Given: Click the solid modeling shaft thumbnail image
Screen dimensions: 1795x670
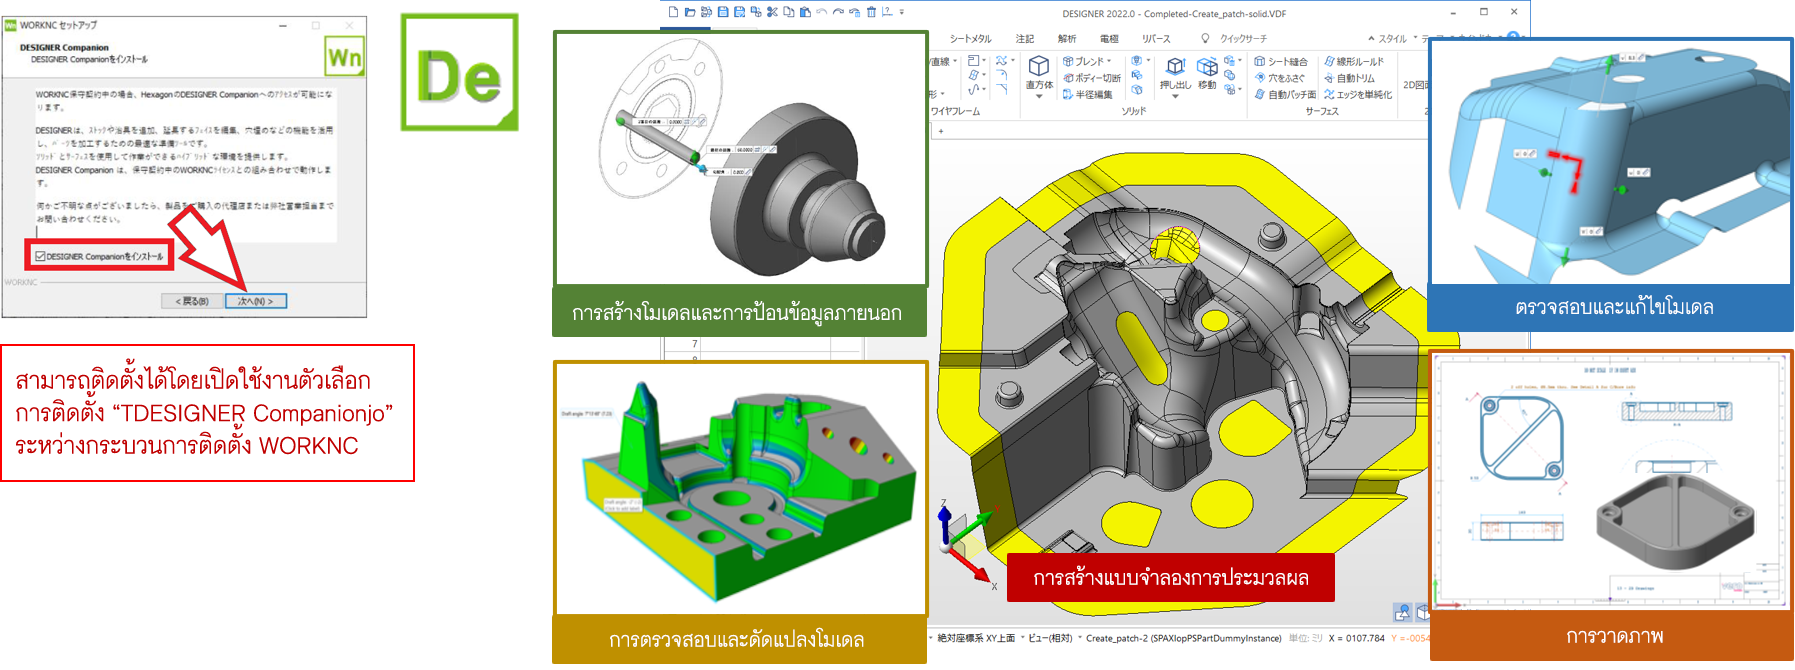Looking at the screenshot, I should (x=740, y=159).
